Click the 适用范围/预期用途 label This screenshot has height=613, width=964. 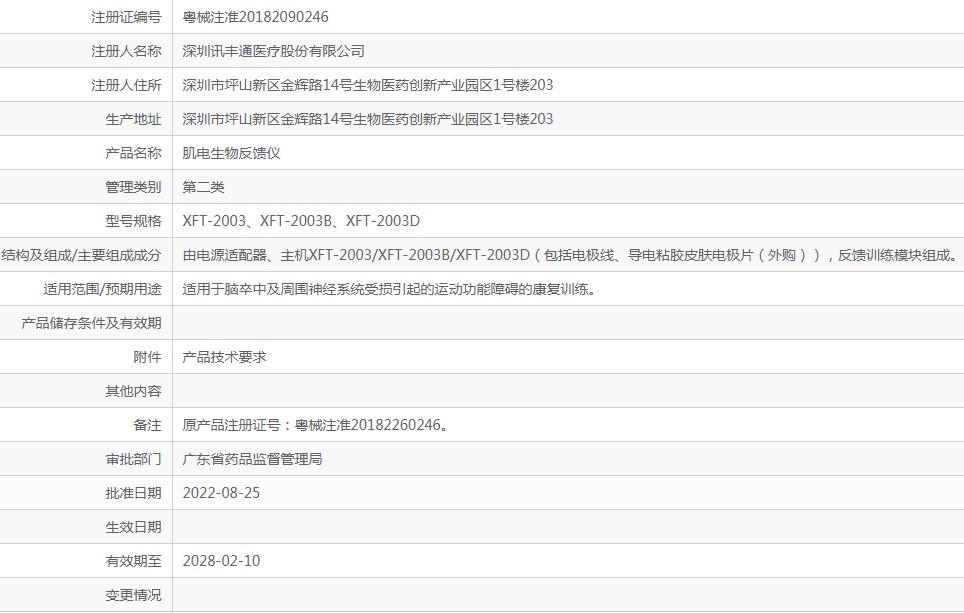102,289
